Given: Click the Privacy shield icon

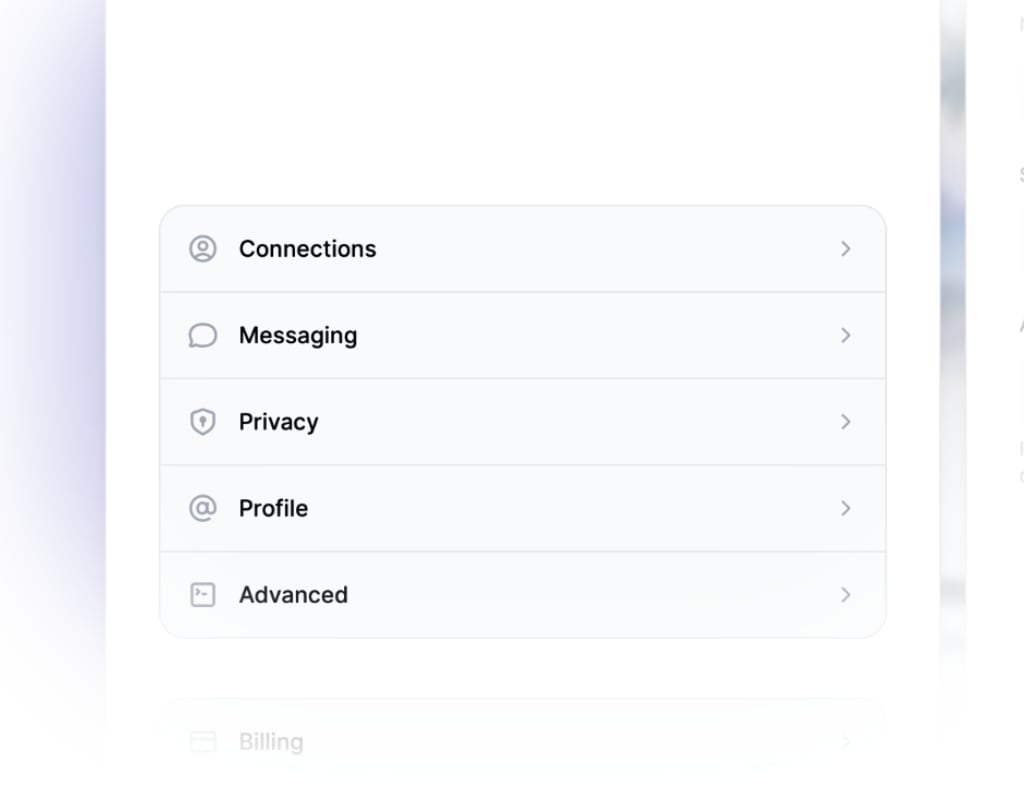Looking at the screenshot, I should pyautogui.click(x=203, y=421).
